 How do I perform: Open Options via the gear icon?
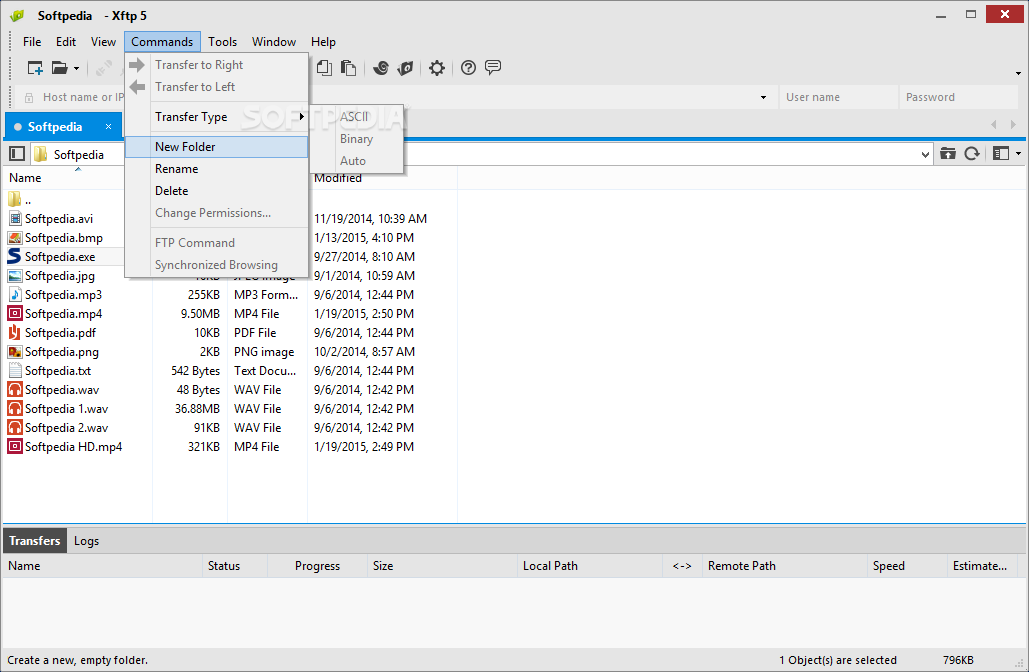(436, 68)
